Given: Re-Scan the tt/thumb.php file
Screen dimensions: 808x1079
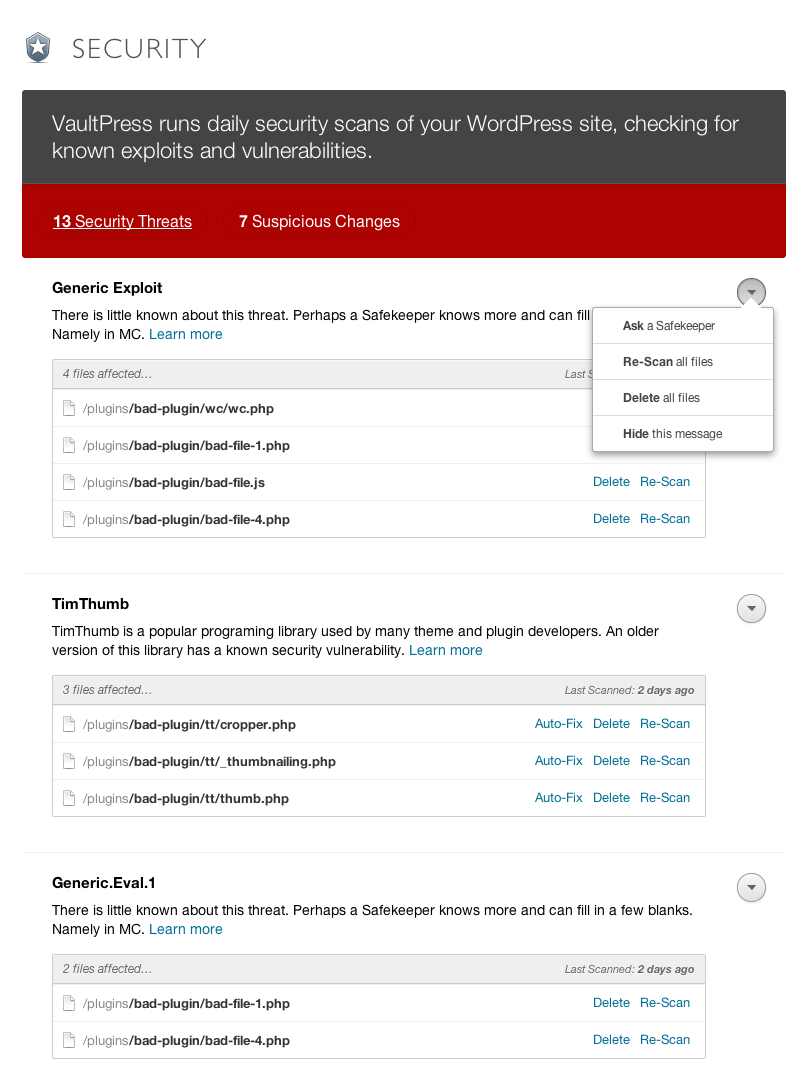Looking at the screenshot, I should [x=665, y=798].
